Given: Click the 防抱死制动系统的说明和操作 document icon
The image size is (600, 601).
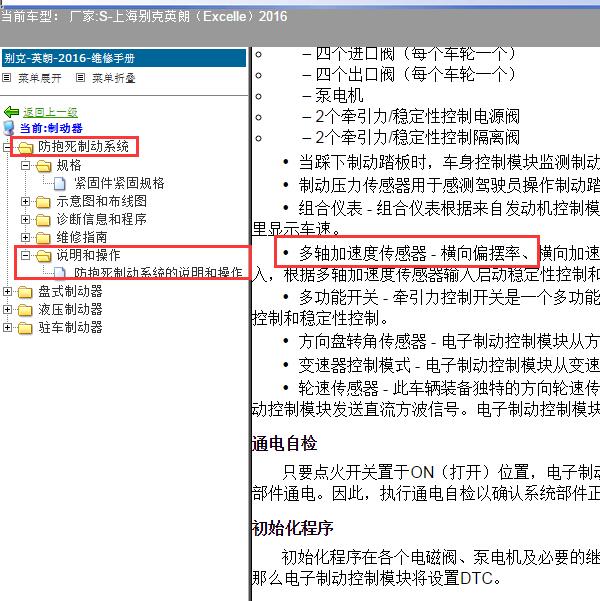Looking at the screenshot, I should tap(60, 273).
